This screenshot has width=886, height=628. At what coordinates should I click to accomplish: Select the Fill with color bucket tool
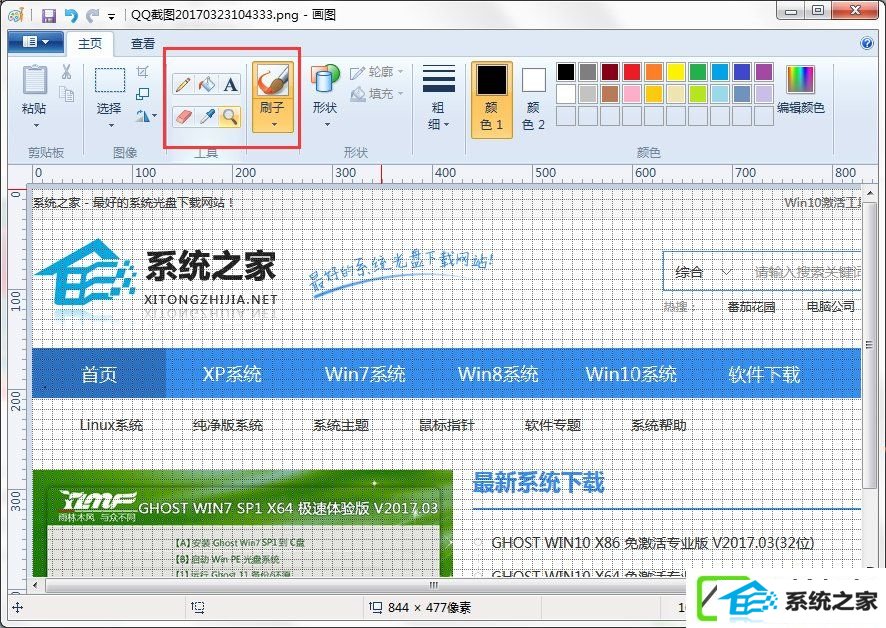(x=206, y=85)
